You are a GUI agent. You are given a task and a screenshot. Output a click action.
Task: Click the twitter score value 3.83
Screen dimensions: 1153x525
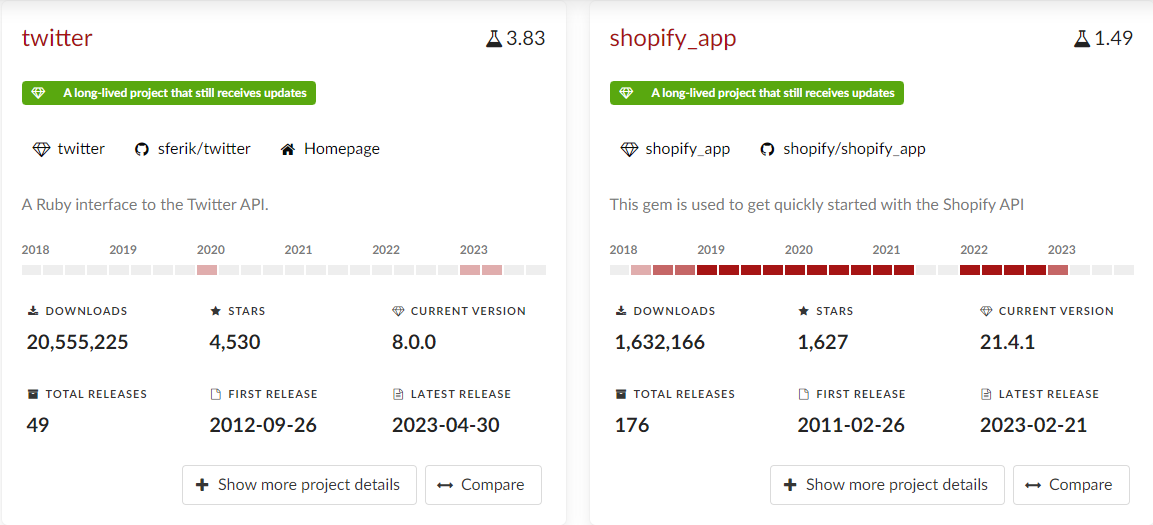(x=526, y=39)
